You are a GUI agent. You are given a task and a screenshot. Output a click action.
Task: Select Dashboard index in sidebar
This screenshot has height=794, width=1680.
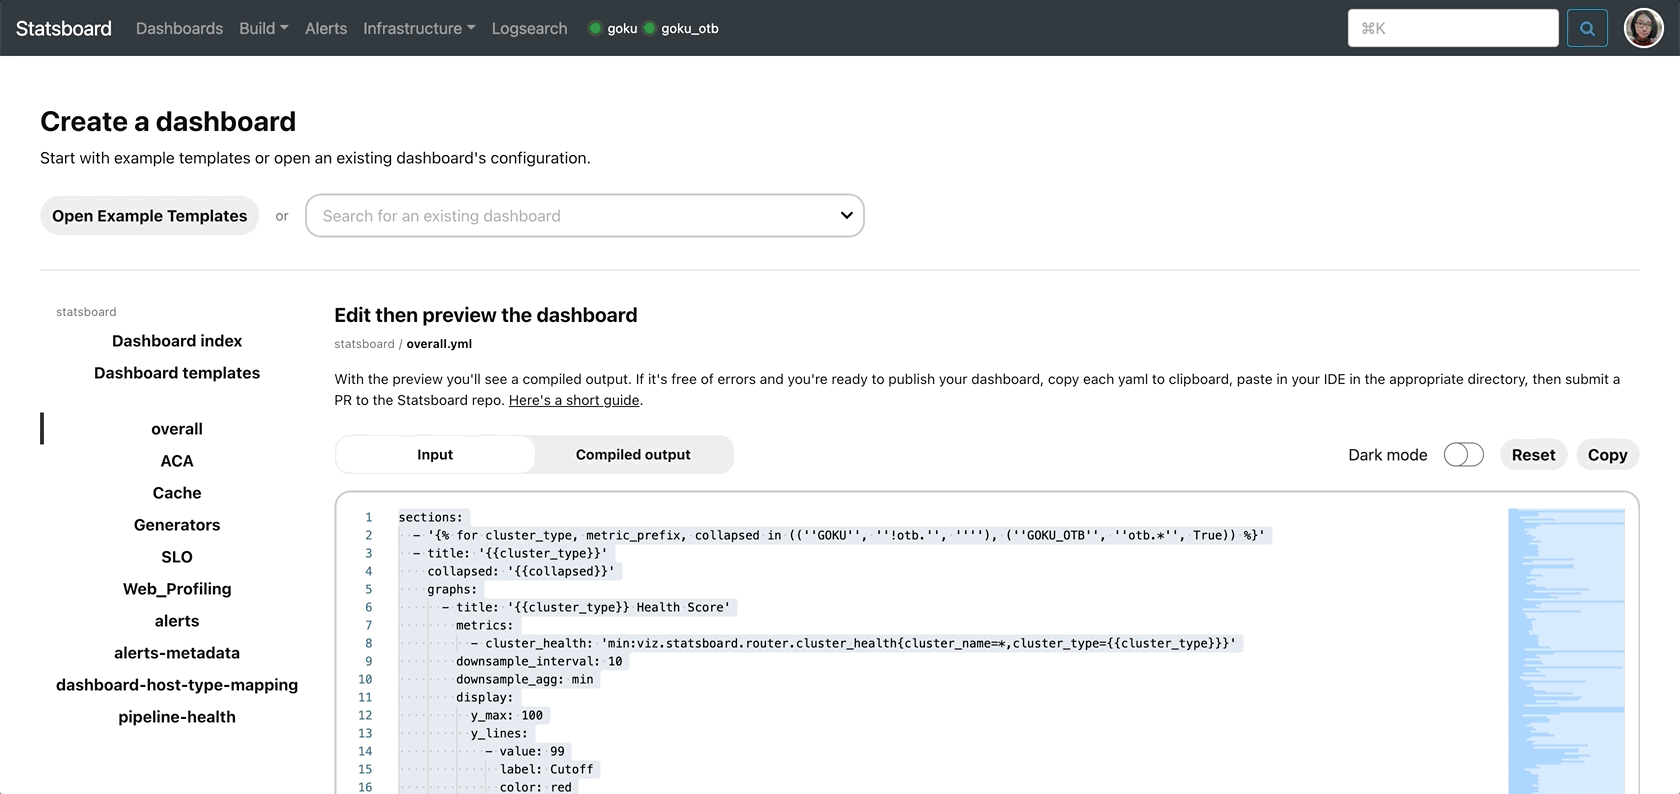pos(177,341)
